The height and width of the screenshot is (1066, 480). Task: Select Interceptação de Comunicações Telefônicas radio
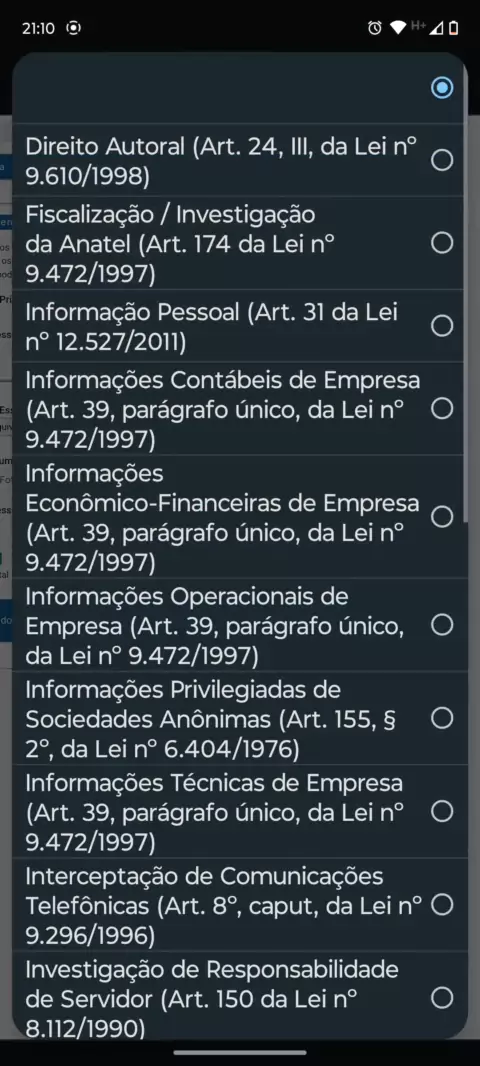(442, 904)
